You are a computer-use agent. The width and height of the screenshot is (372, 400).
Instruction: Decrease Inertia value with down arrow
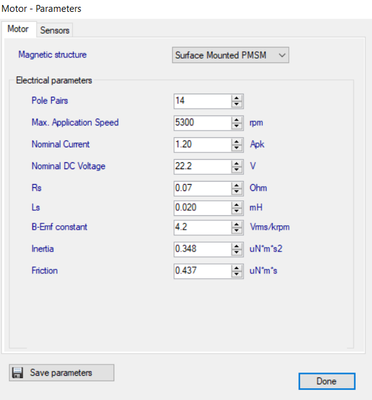(x=236, y=252)
